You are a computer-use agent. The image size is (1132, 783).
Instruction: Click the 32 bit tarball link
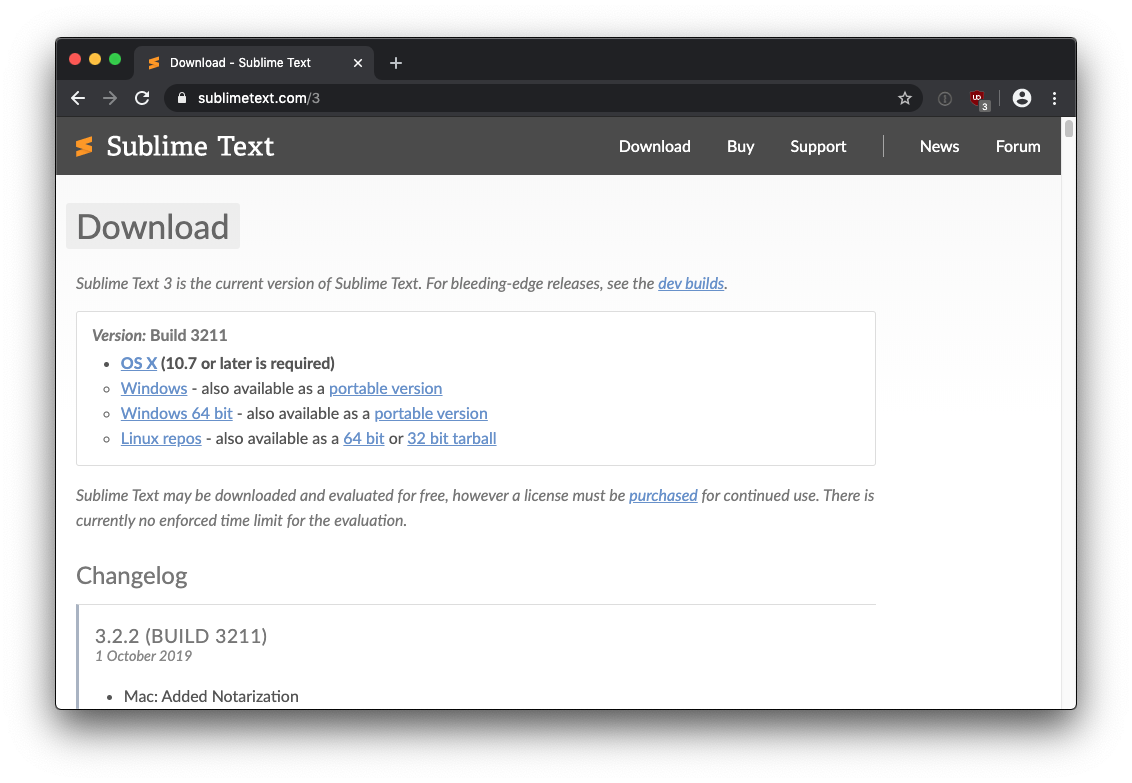pos(452,438)
